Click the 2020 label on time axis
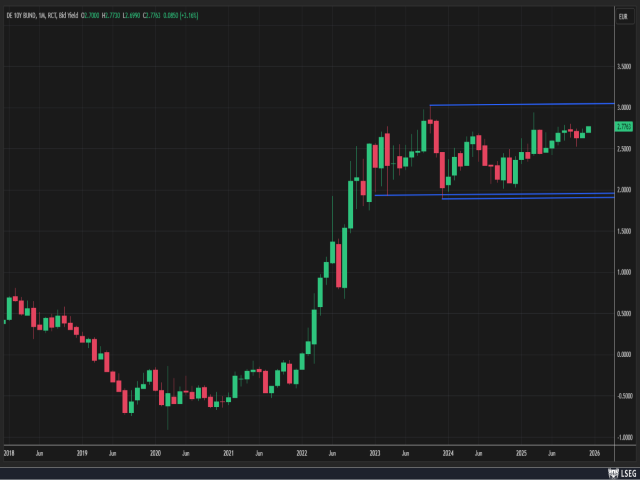640x480 pixels. (155, 453)
